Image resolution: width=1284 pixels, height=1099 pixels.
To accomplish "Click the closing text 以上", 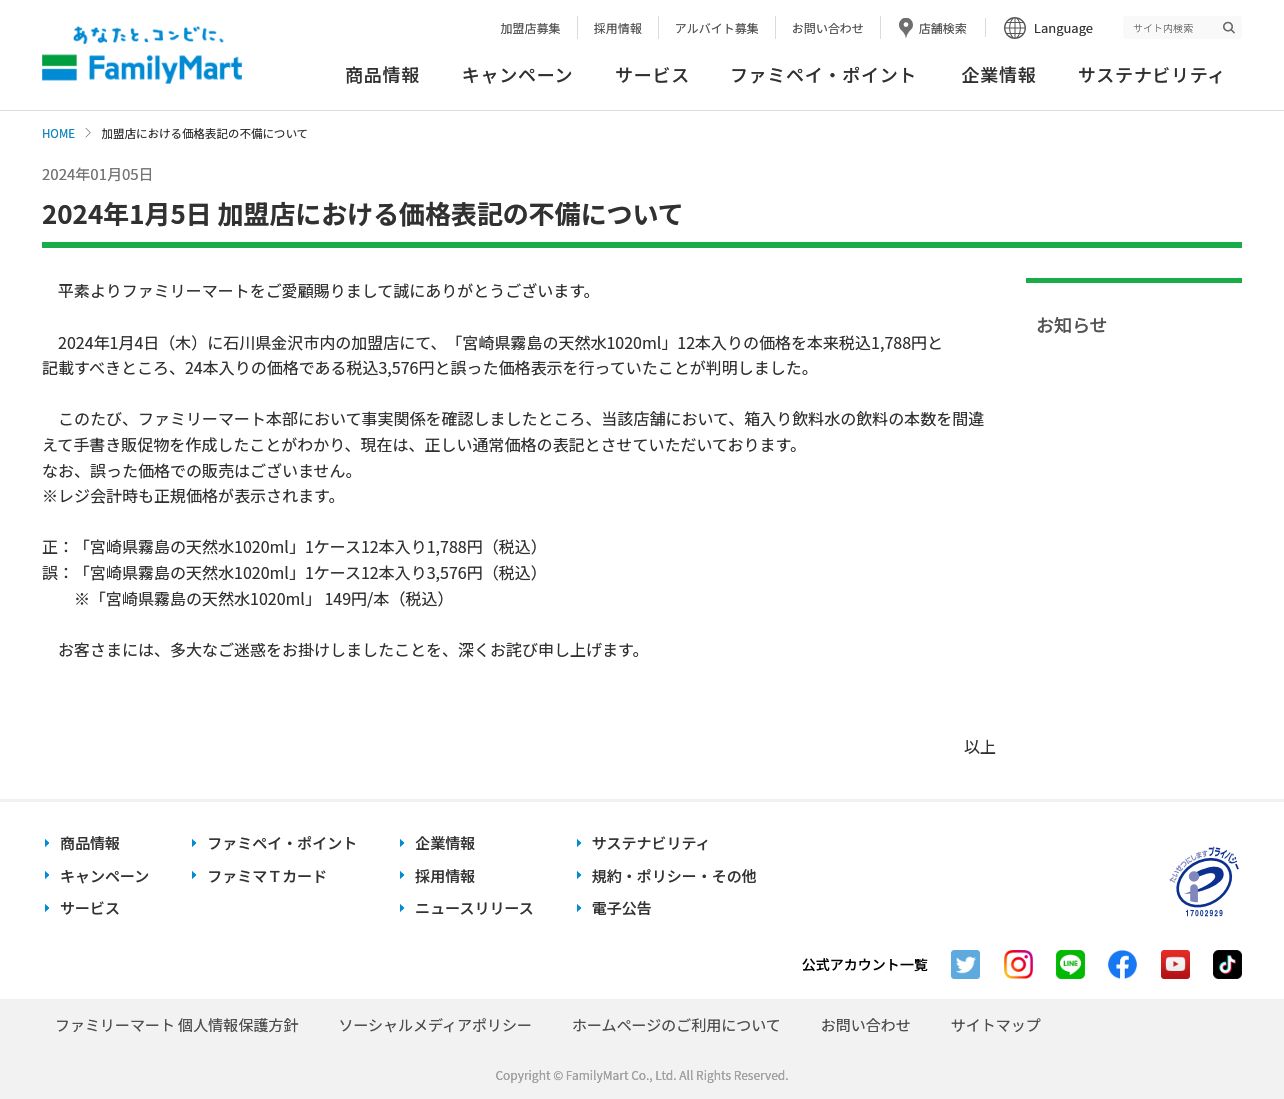I will [x=979, y=747].
